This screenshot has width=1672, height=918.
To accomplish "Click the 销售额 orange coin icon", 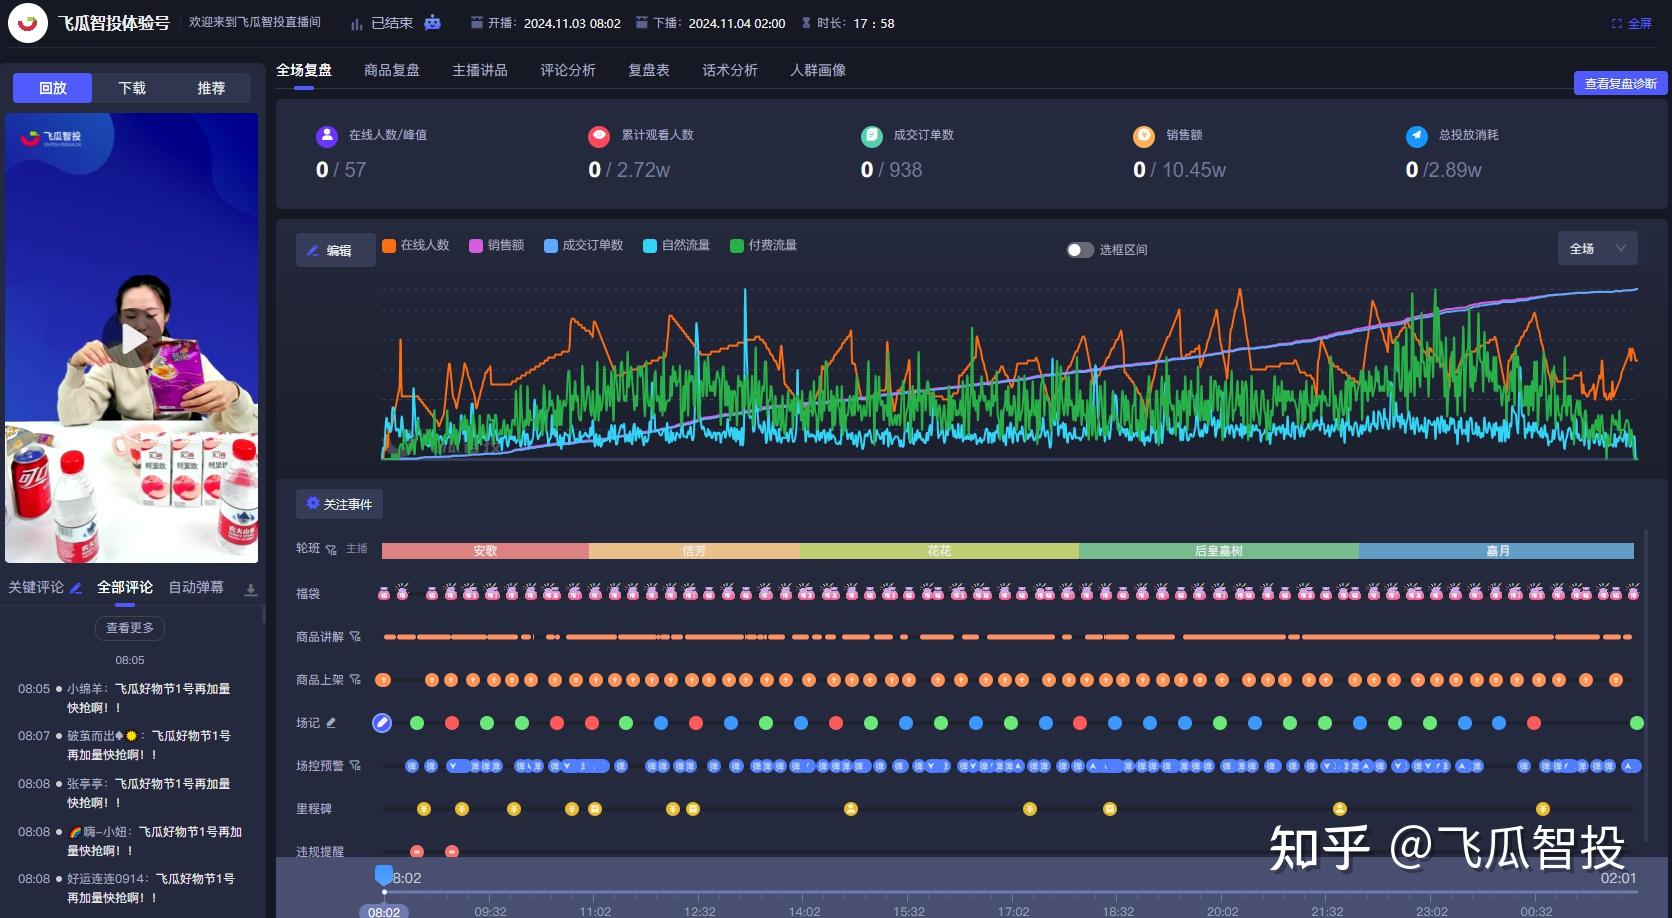I will coord(1144,136).
